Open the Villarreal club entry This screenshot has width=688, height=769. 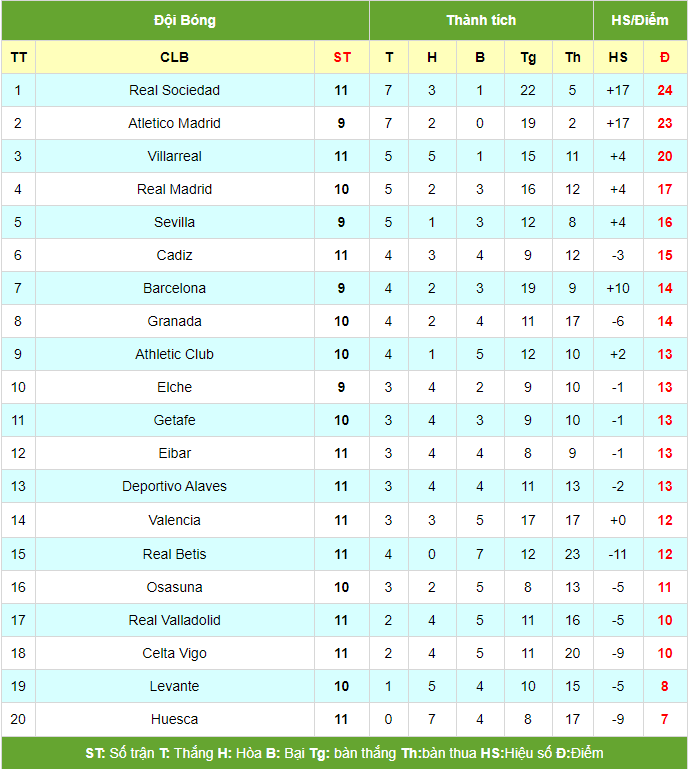(x=174, y=156)
